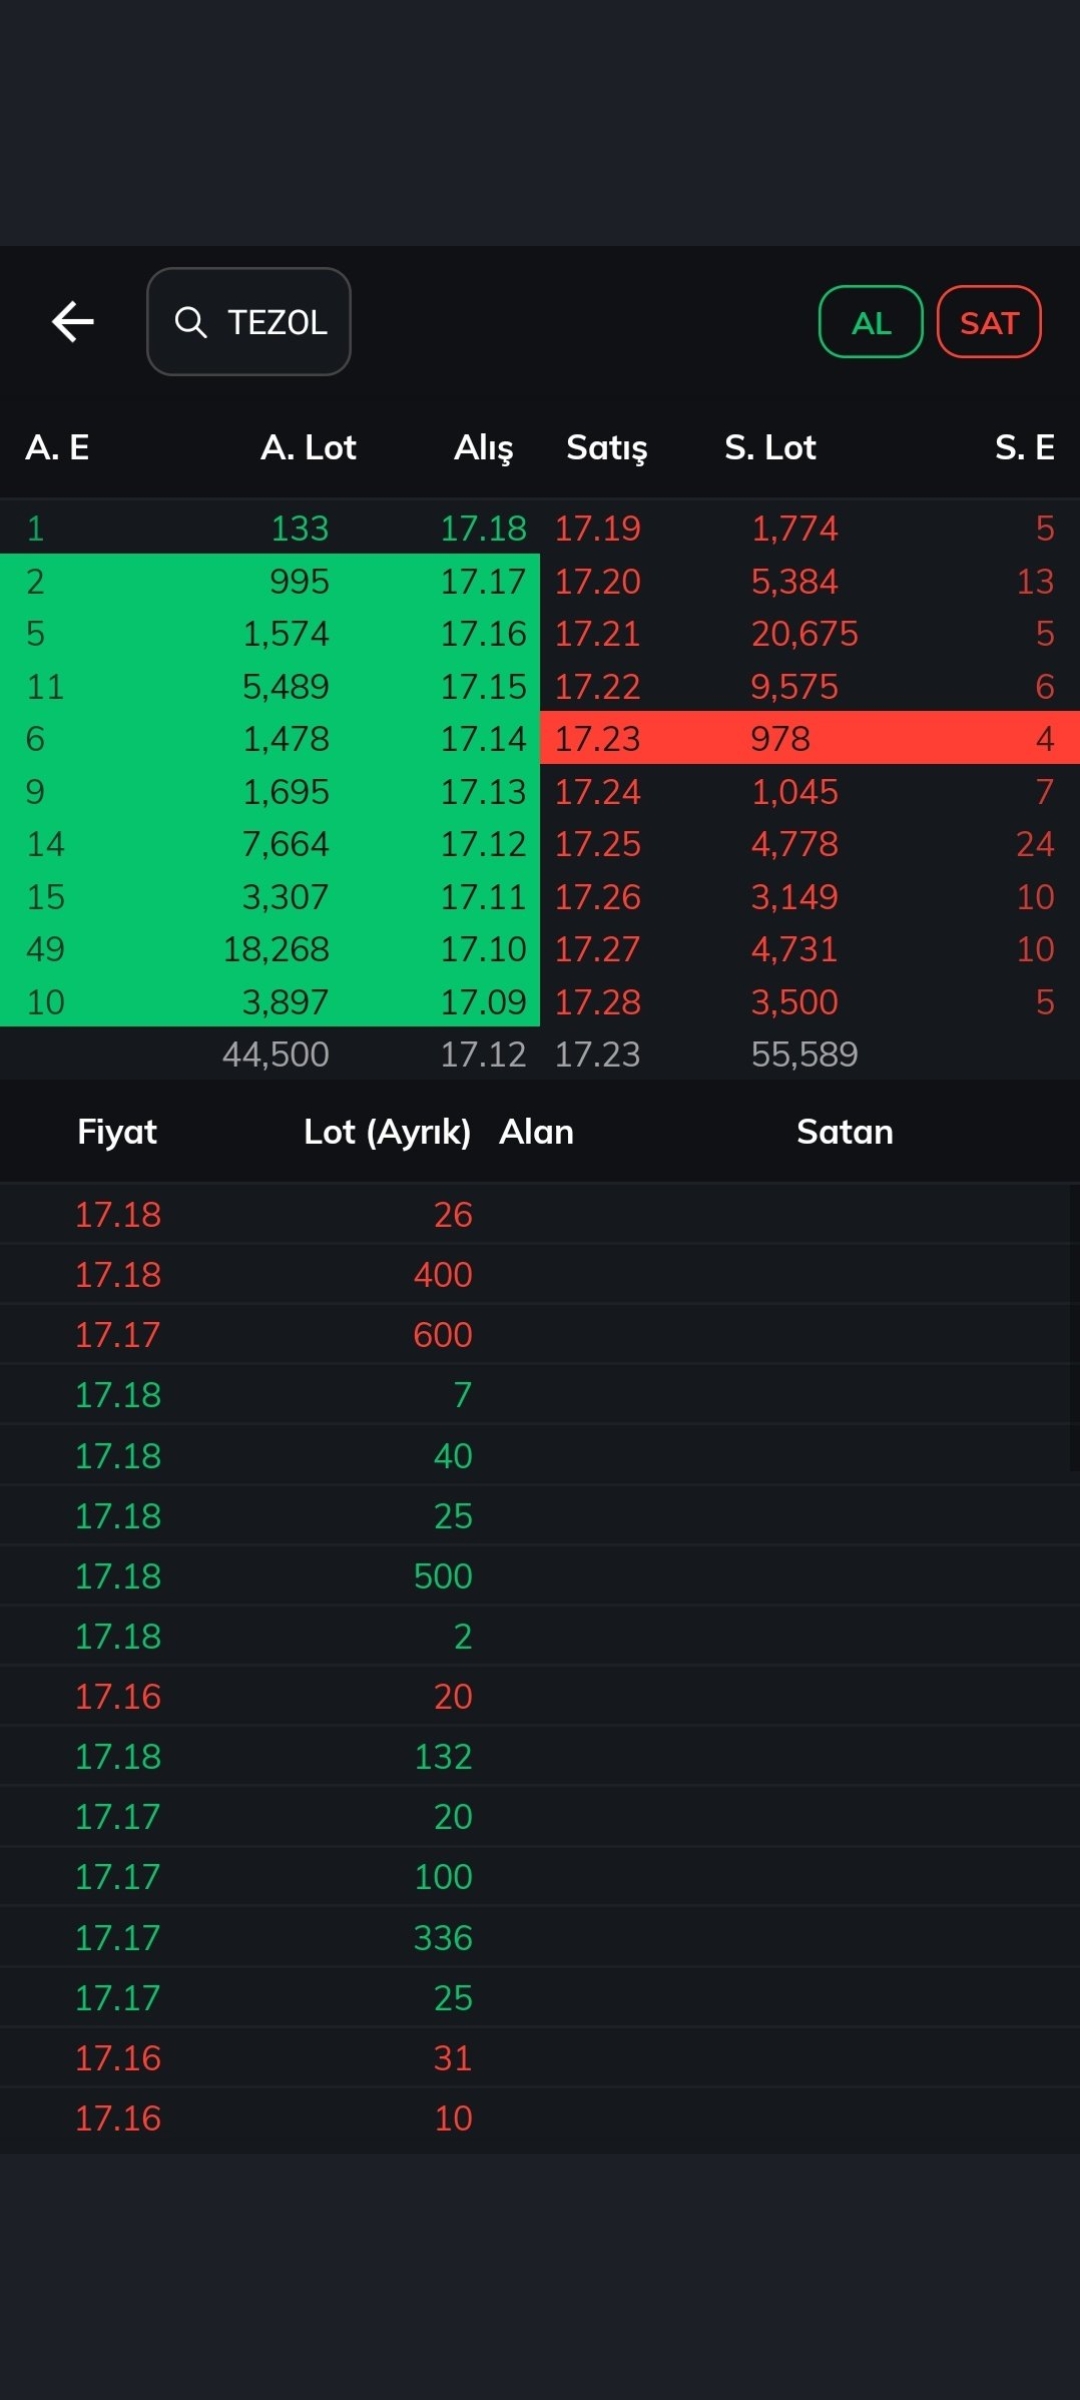
Task: Select the highlighted 17.23 ask row
Action: 810,738
